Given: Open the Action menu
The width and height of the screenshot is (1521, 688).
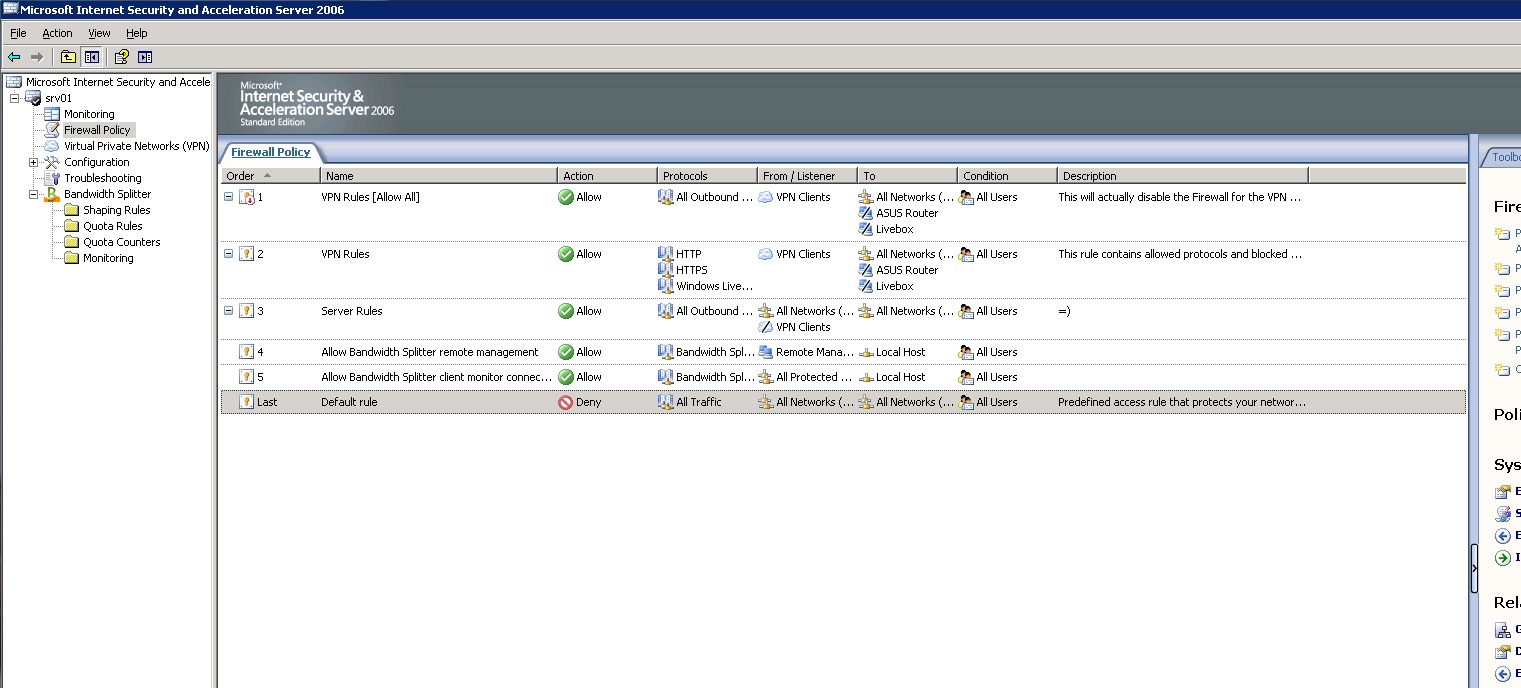Looking at the screenshot, I should tap(57, 33).
